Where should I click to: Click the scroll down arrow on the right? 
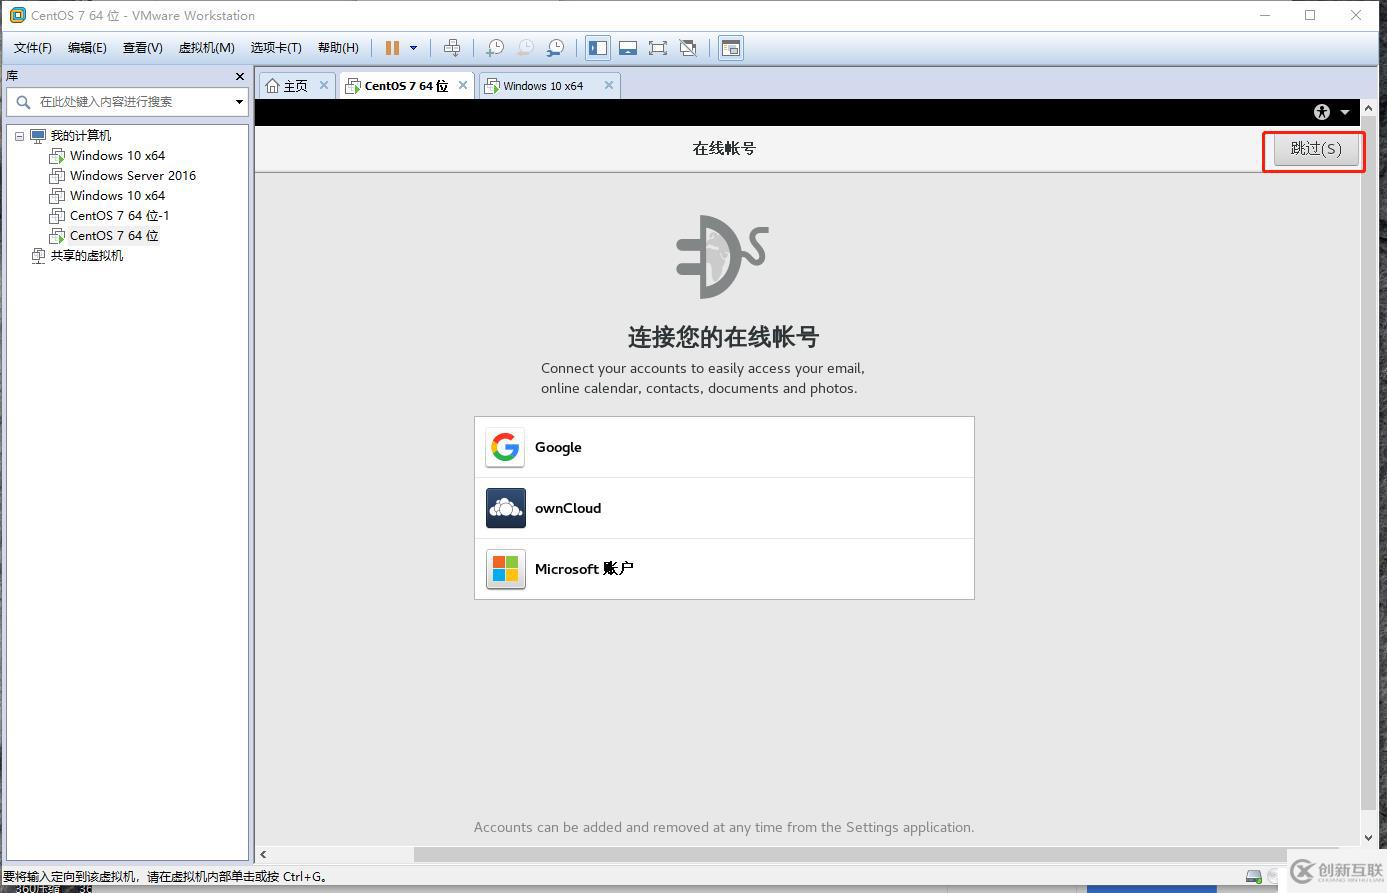coord(1368,838)
